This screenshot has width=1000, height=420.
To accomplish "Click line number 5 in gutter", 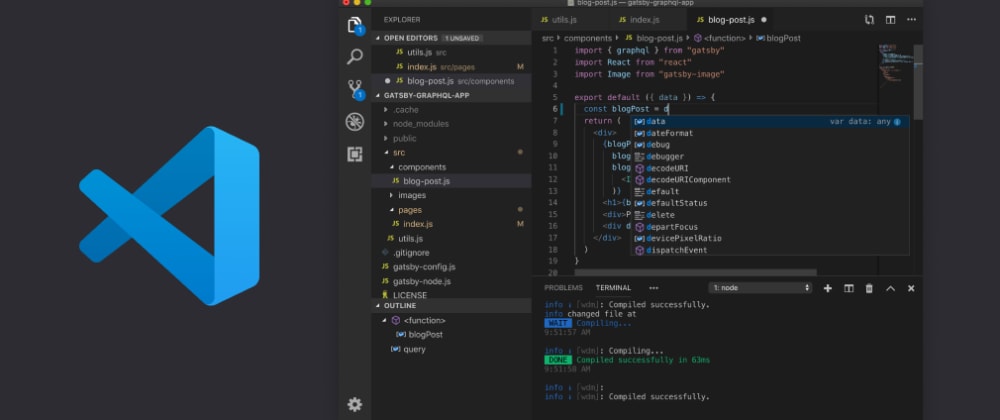I will tap(555, 98).
